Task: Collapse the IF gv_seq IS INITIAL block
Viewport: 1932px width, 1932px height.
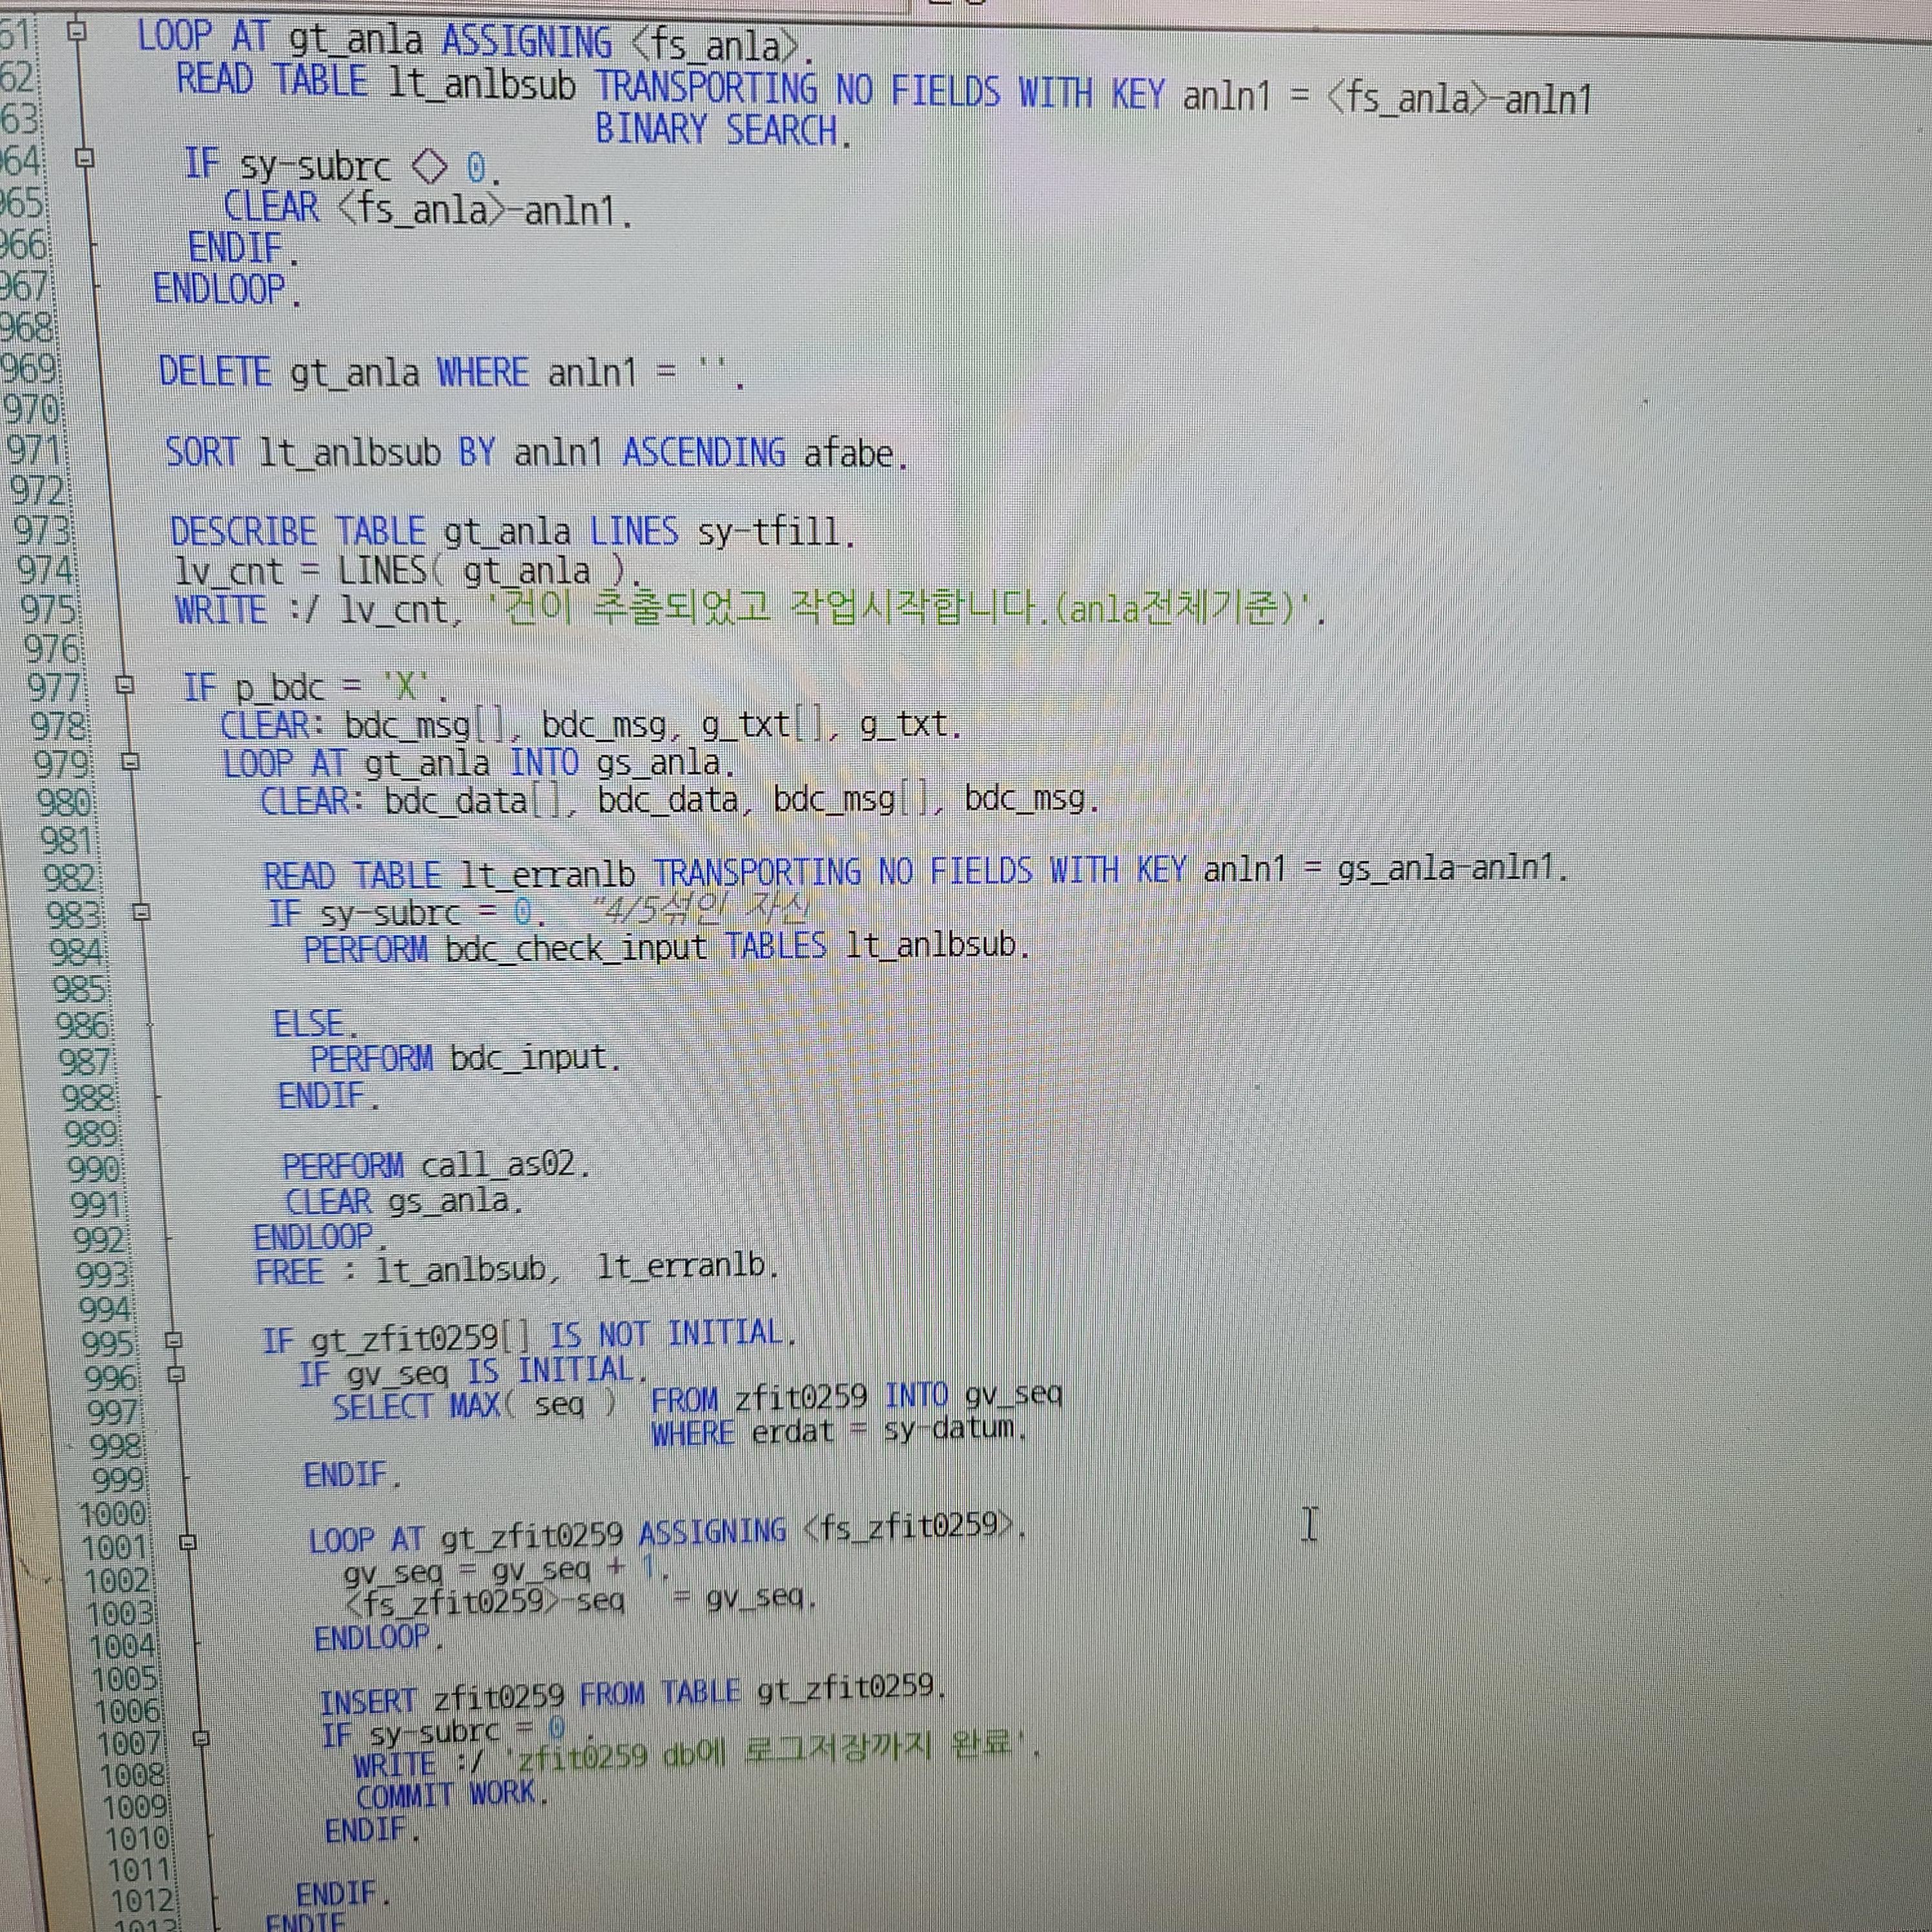Action: pos(176,1374)
